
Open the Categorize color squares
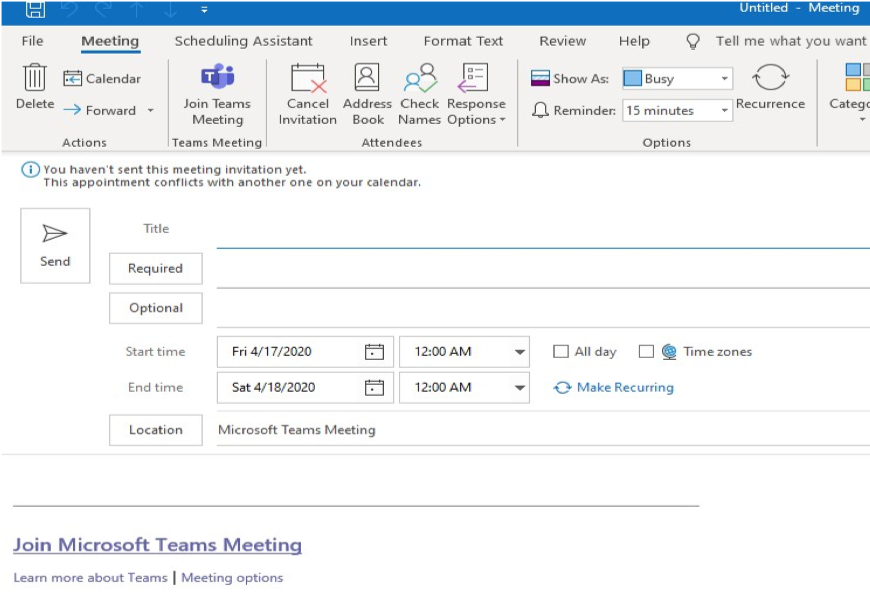point(857,77)
